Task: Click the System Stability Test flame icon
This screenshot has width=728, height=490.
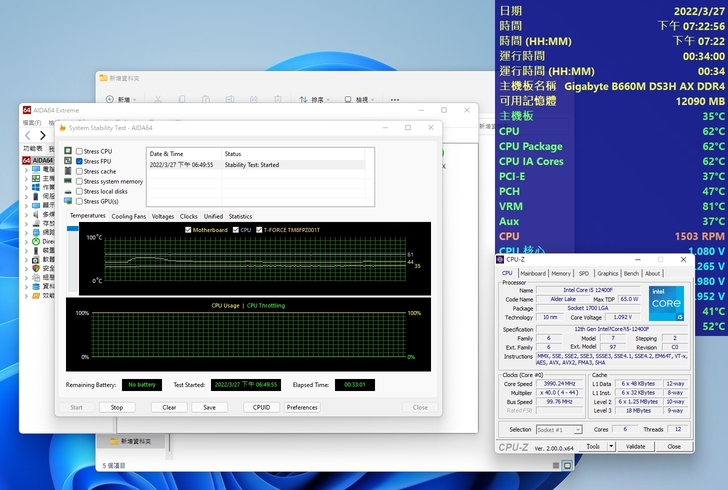Action: pyautogui.click(x=63, y=127)
